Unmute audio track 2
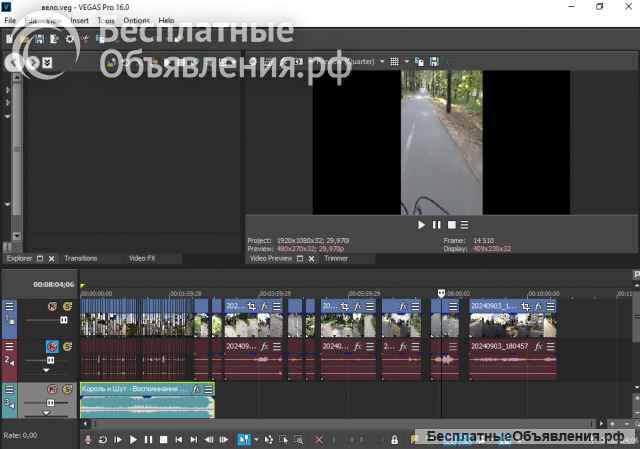640x449 pixels. point(52,347)
